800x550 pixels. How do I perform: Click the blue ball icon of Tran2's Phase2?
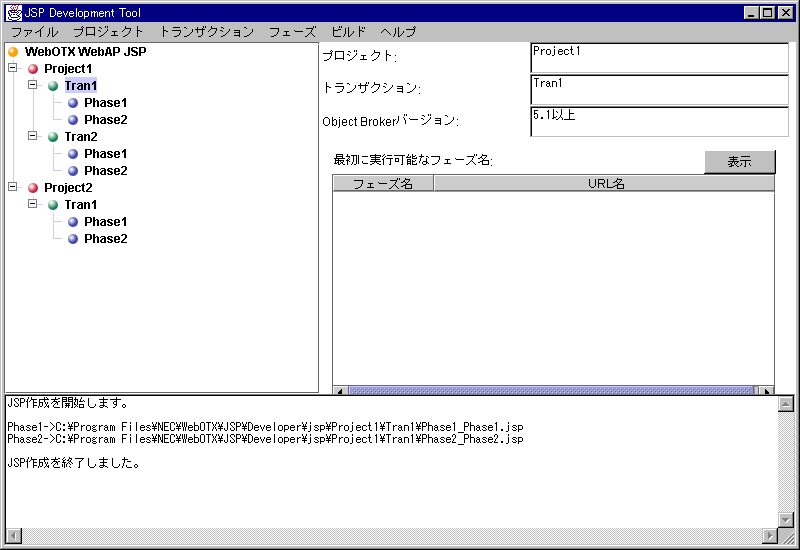pyautogui.click(x=73, y=171)
